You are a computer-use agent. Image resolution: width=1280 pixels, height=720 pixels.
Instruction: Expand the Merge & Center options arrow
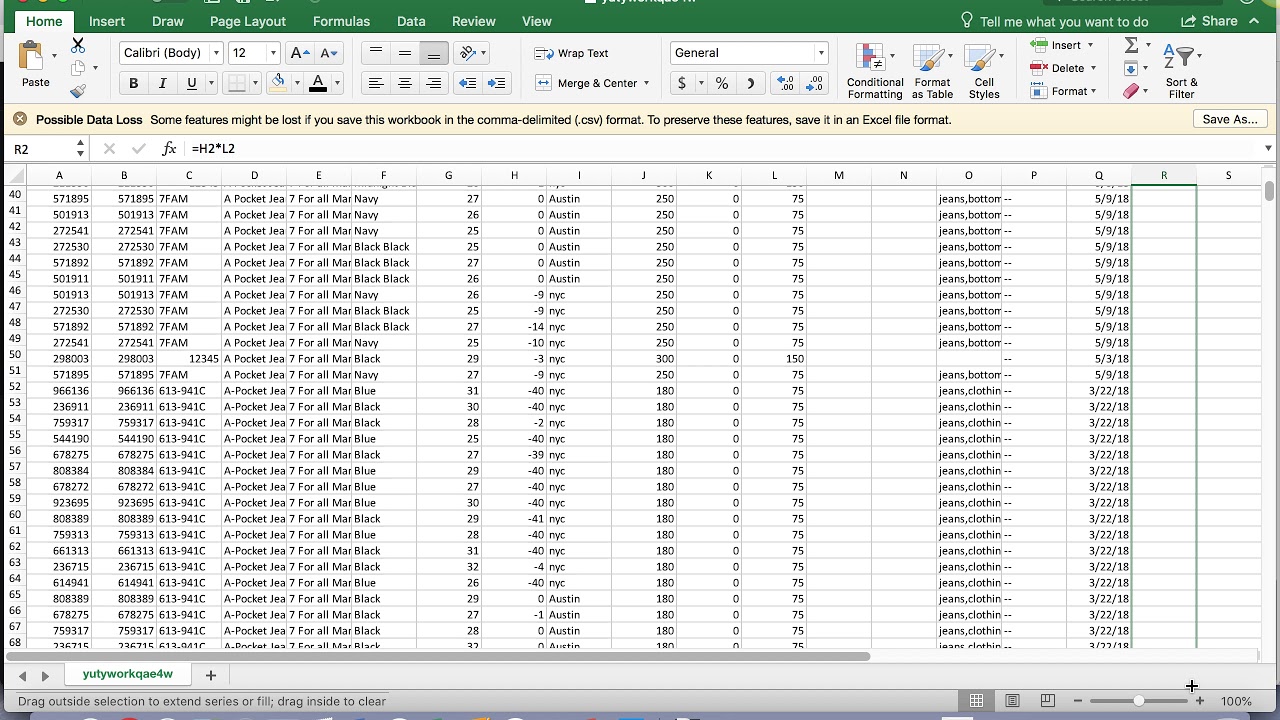click(x=646, y=83)
